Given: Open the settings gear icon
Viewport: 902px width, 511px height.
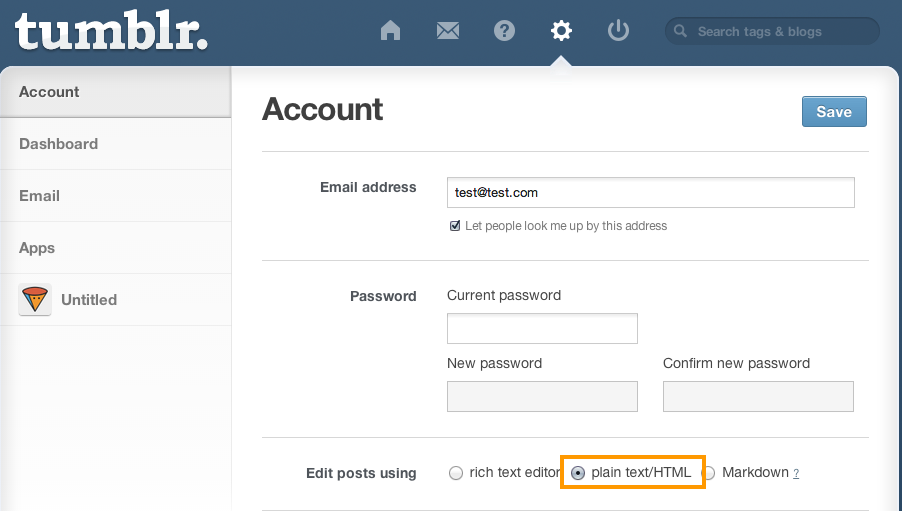Looking at the screenshot, I should 561,30.
